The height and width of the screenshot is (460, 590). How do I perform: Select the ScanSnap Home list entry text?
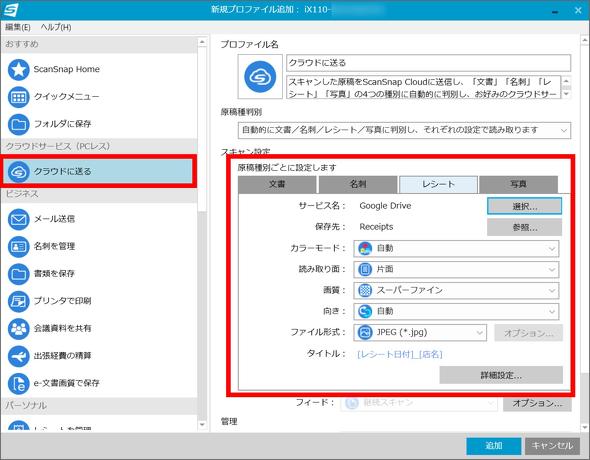click(67, 70)
